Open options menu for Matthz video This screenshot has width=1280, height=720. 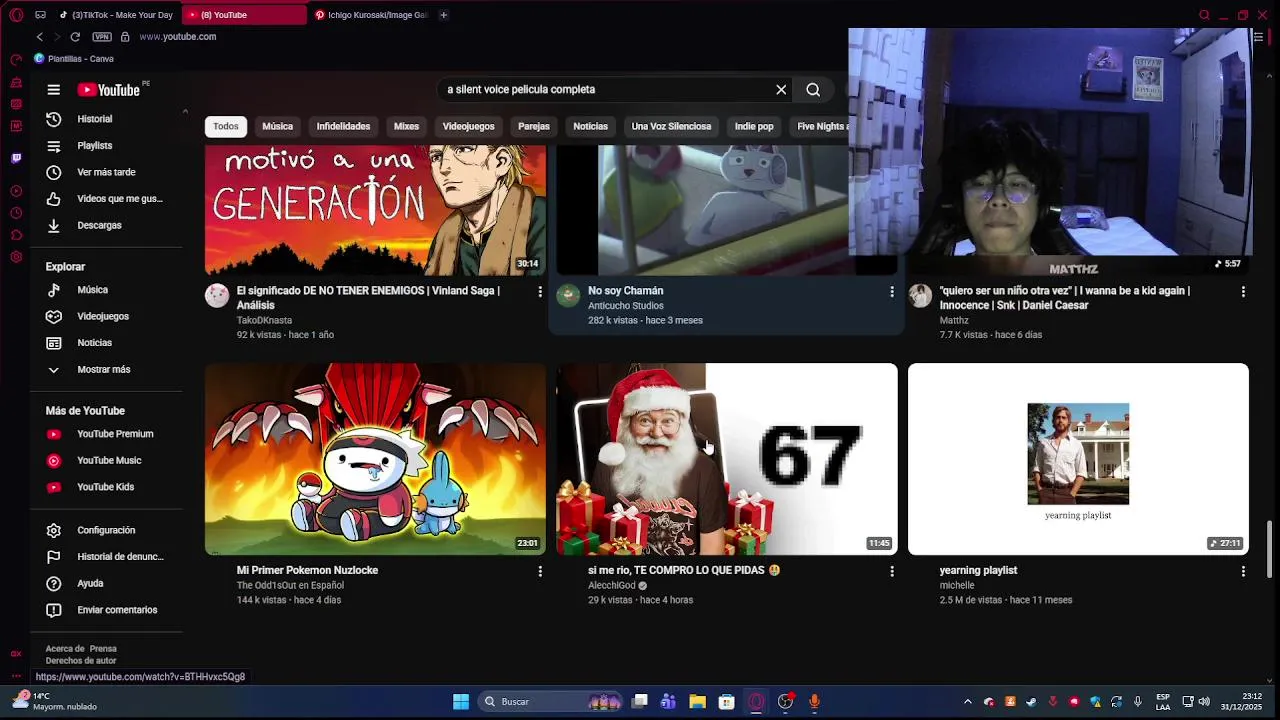tap(1243, 292)
